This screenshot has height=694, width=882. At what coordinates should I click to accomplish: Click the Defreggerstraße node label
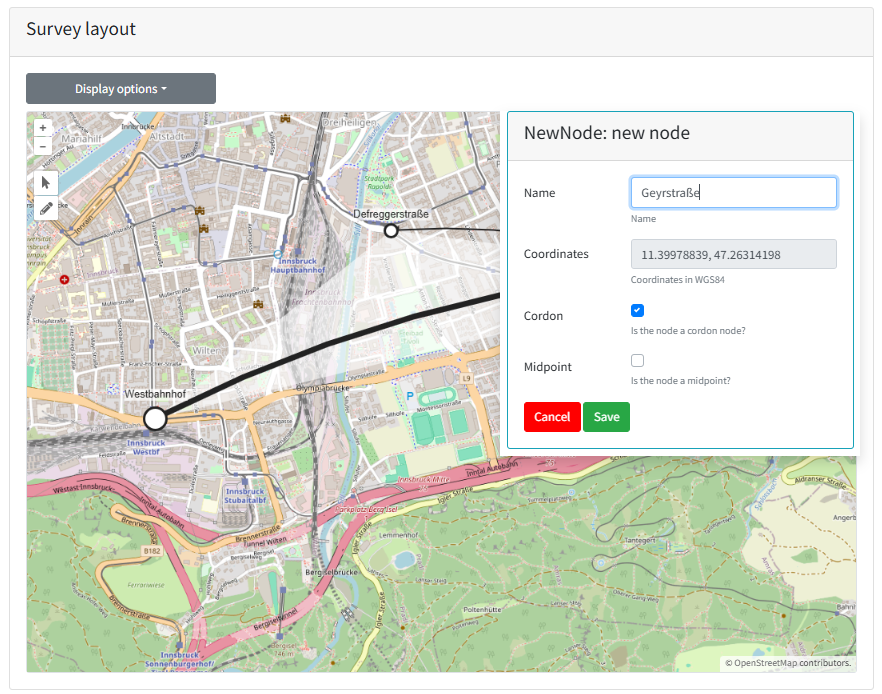[x=391, y=214]
